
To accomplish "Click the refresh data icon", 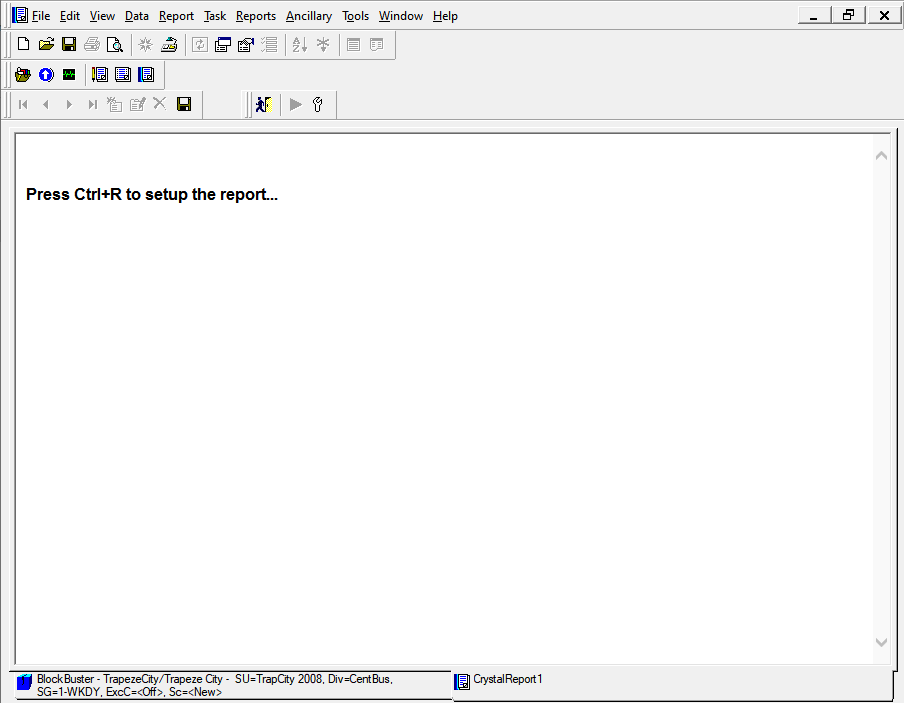I will pyautogui.click(x=200, y=44).
